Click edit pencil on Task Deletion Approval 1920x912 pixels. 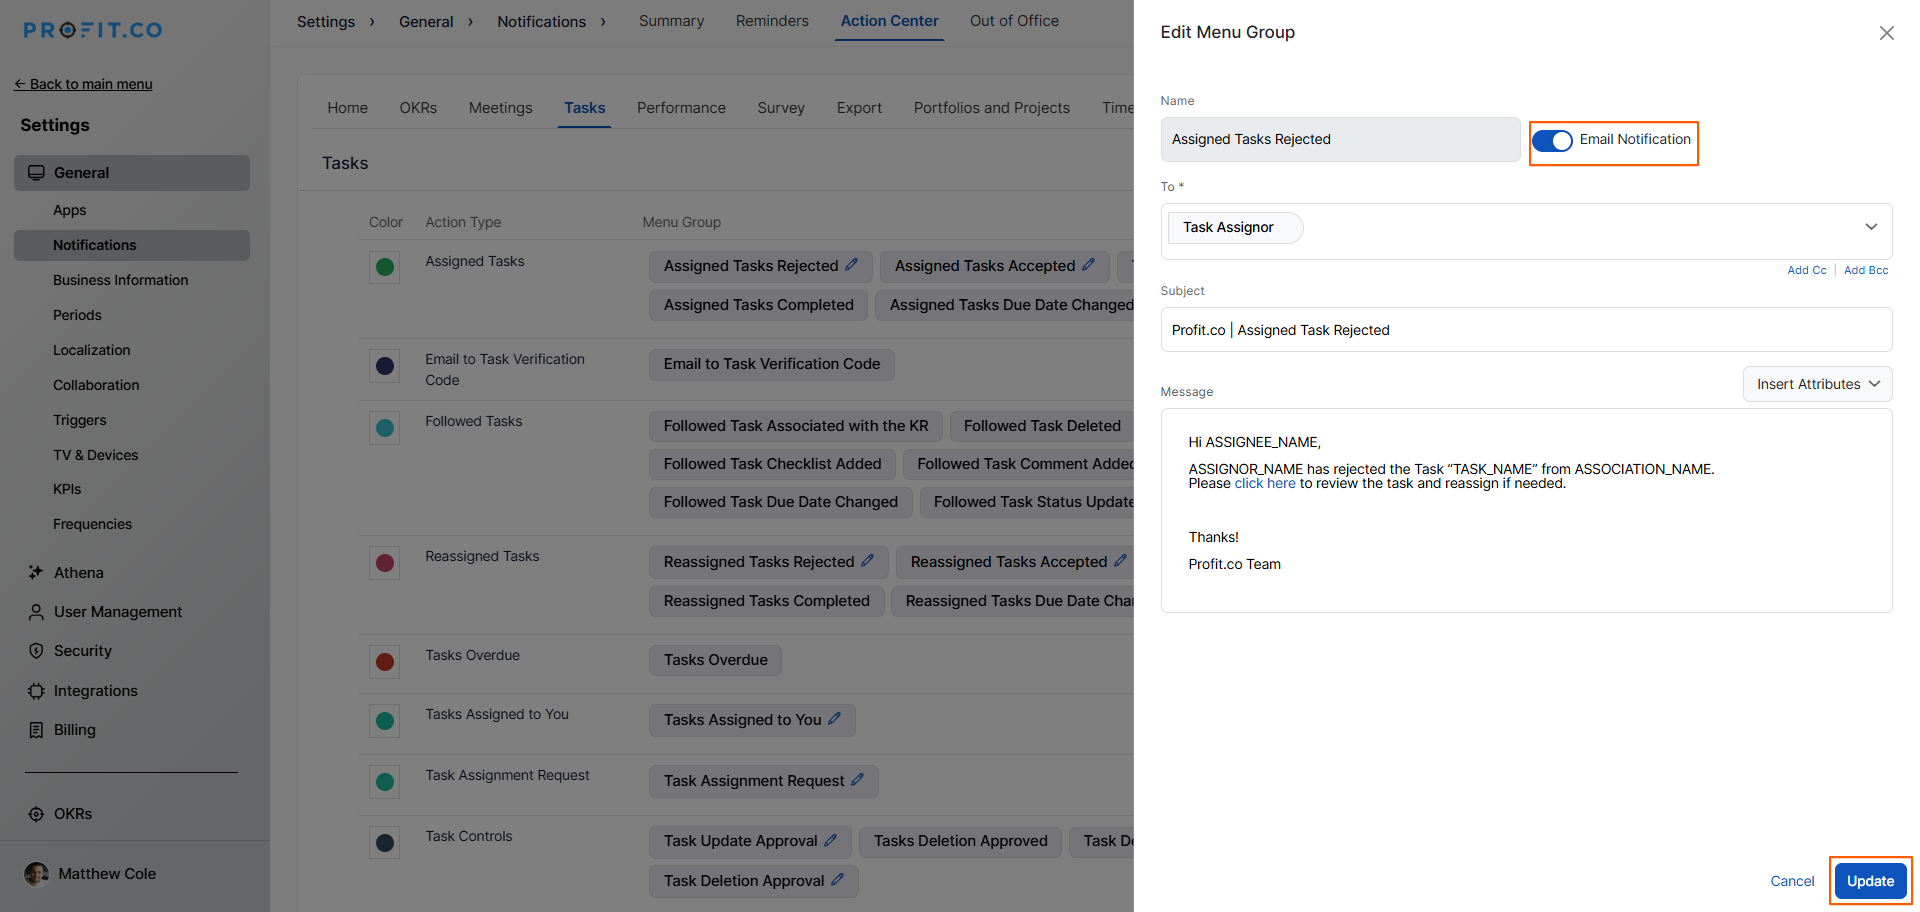[837, 880]
